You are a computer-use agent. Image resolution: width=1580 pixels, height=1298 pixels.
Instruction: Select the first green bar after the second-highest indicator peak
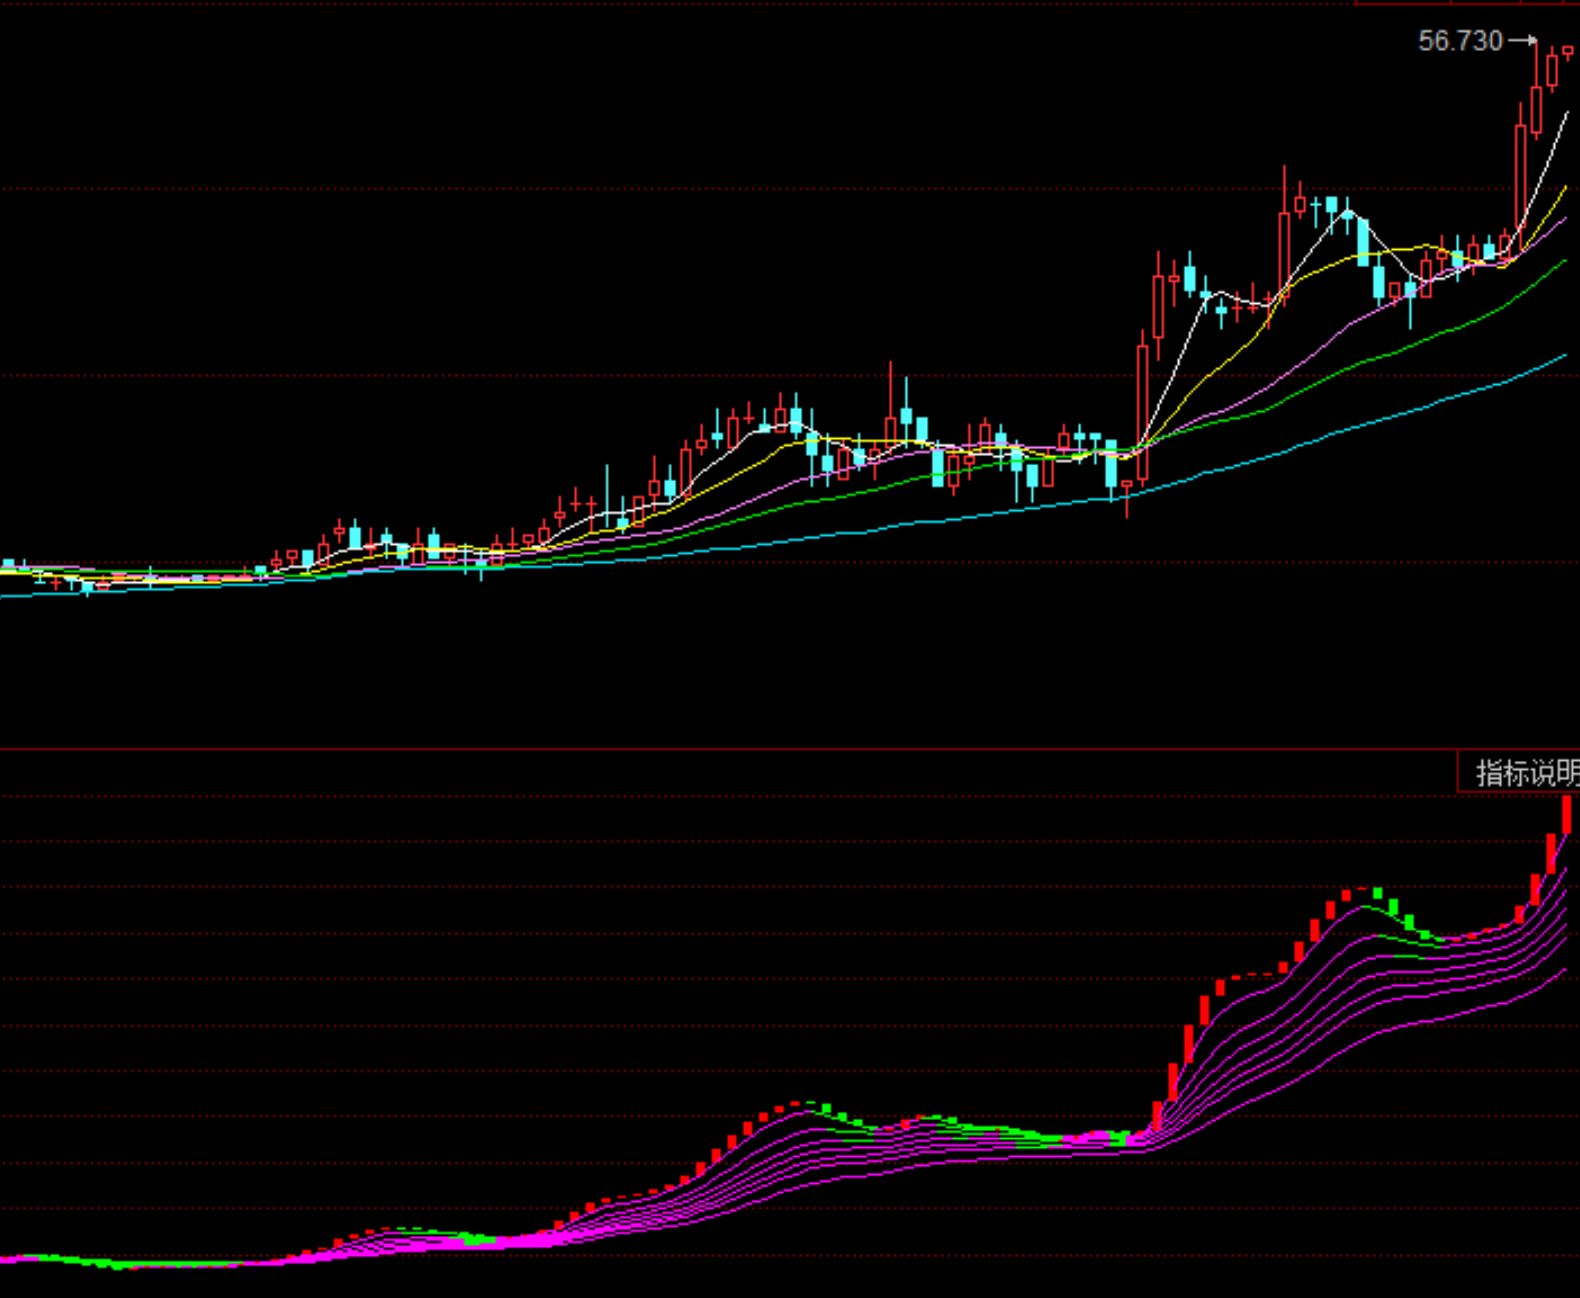tap(1378, 892)
